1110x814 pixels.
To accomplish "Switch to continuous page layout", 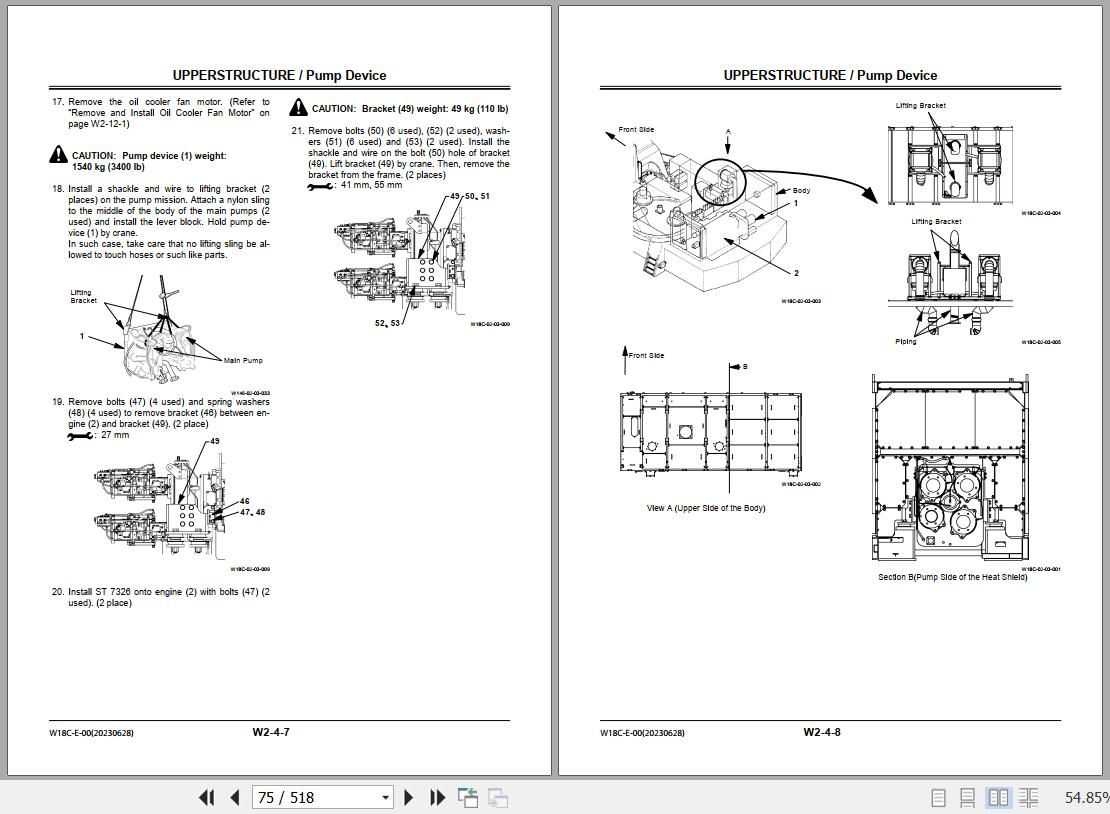I will coord(967,798).
